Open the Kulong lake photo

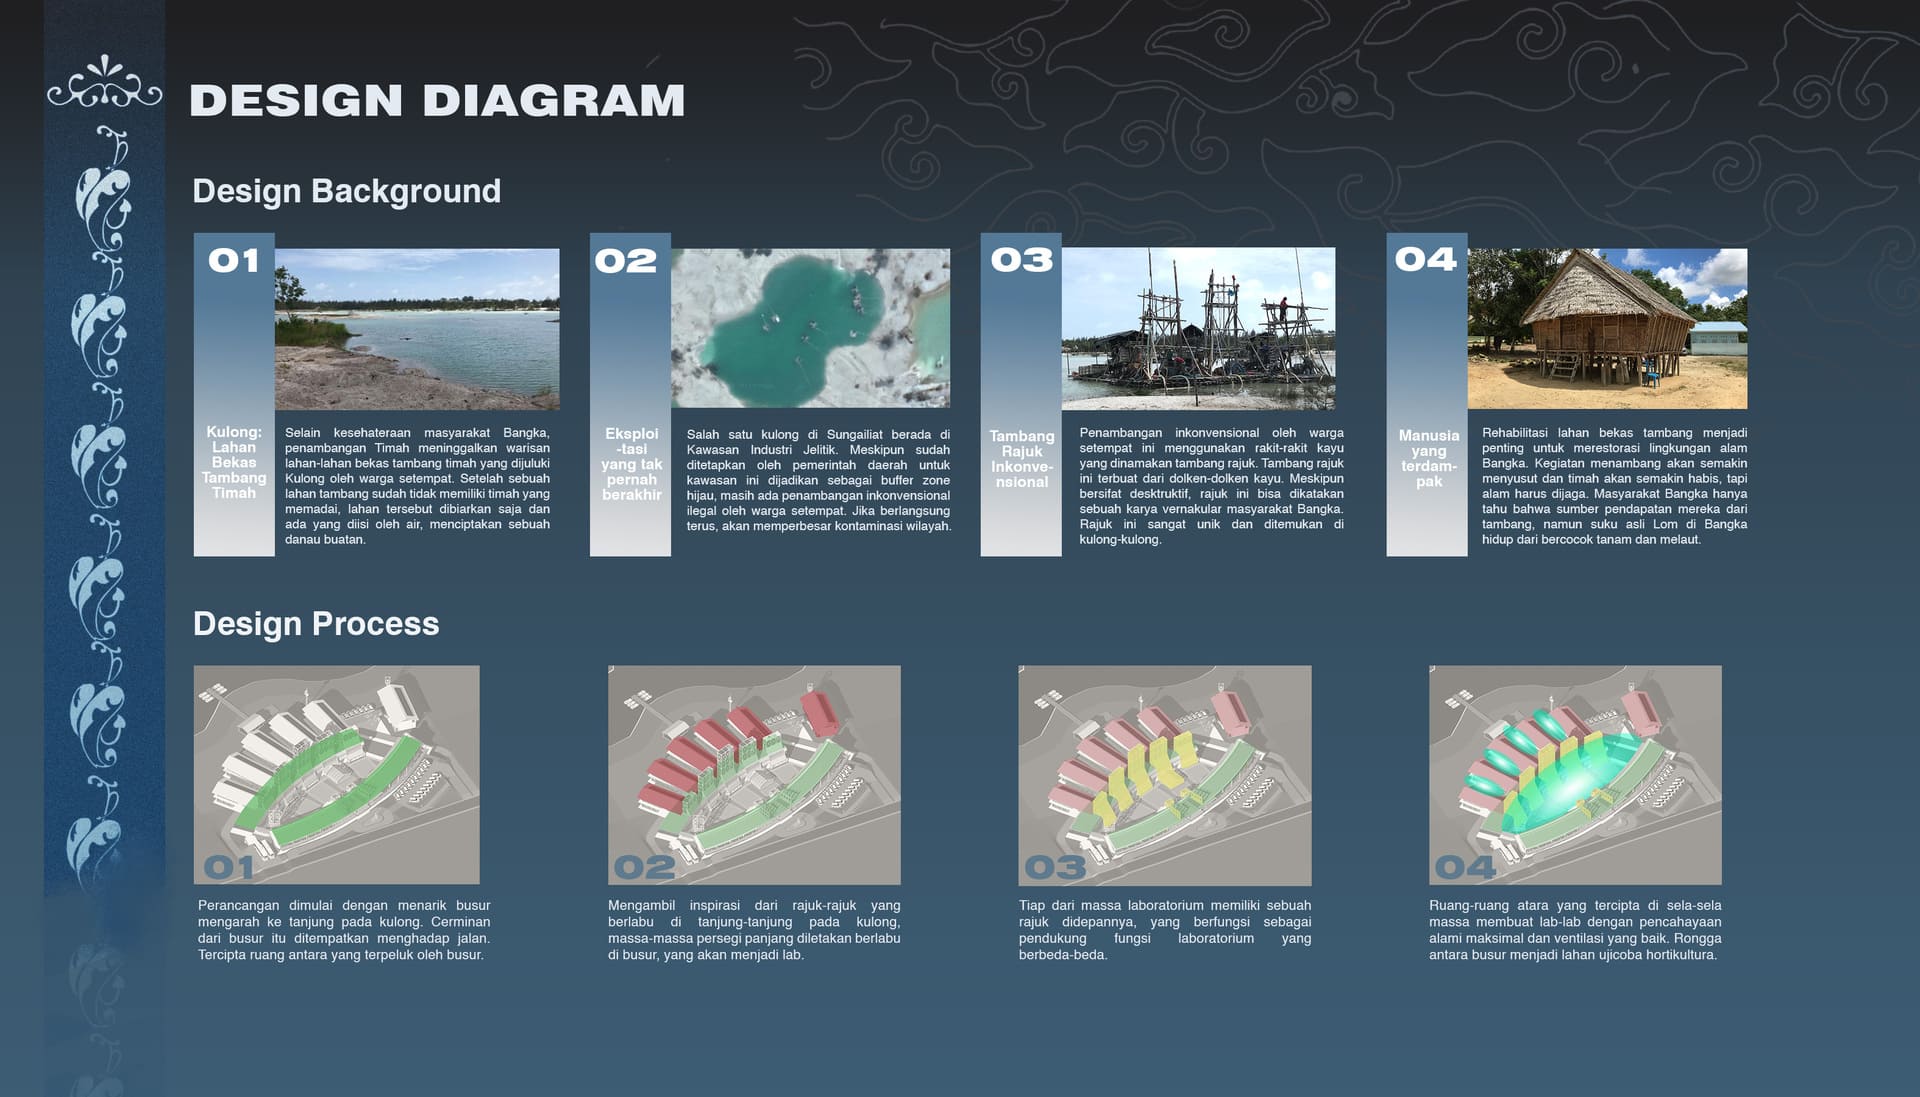[417, 329]
